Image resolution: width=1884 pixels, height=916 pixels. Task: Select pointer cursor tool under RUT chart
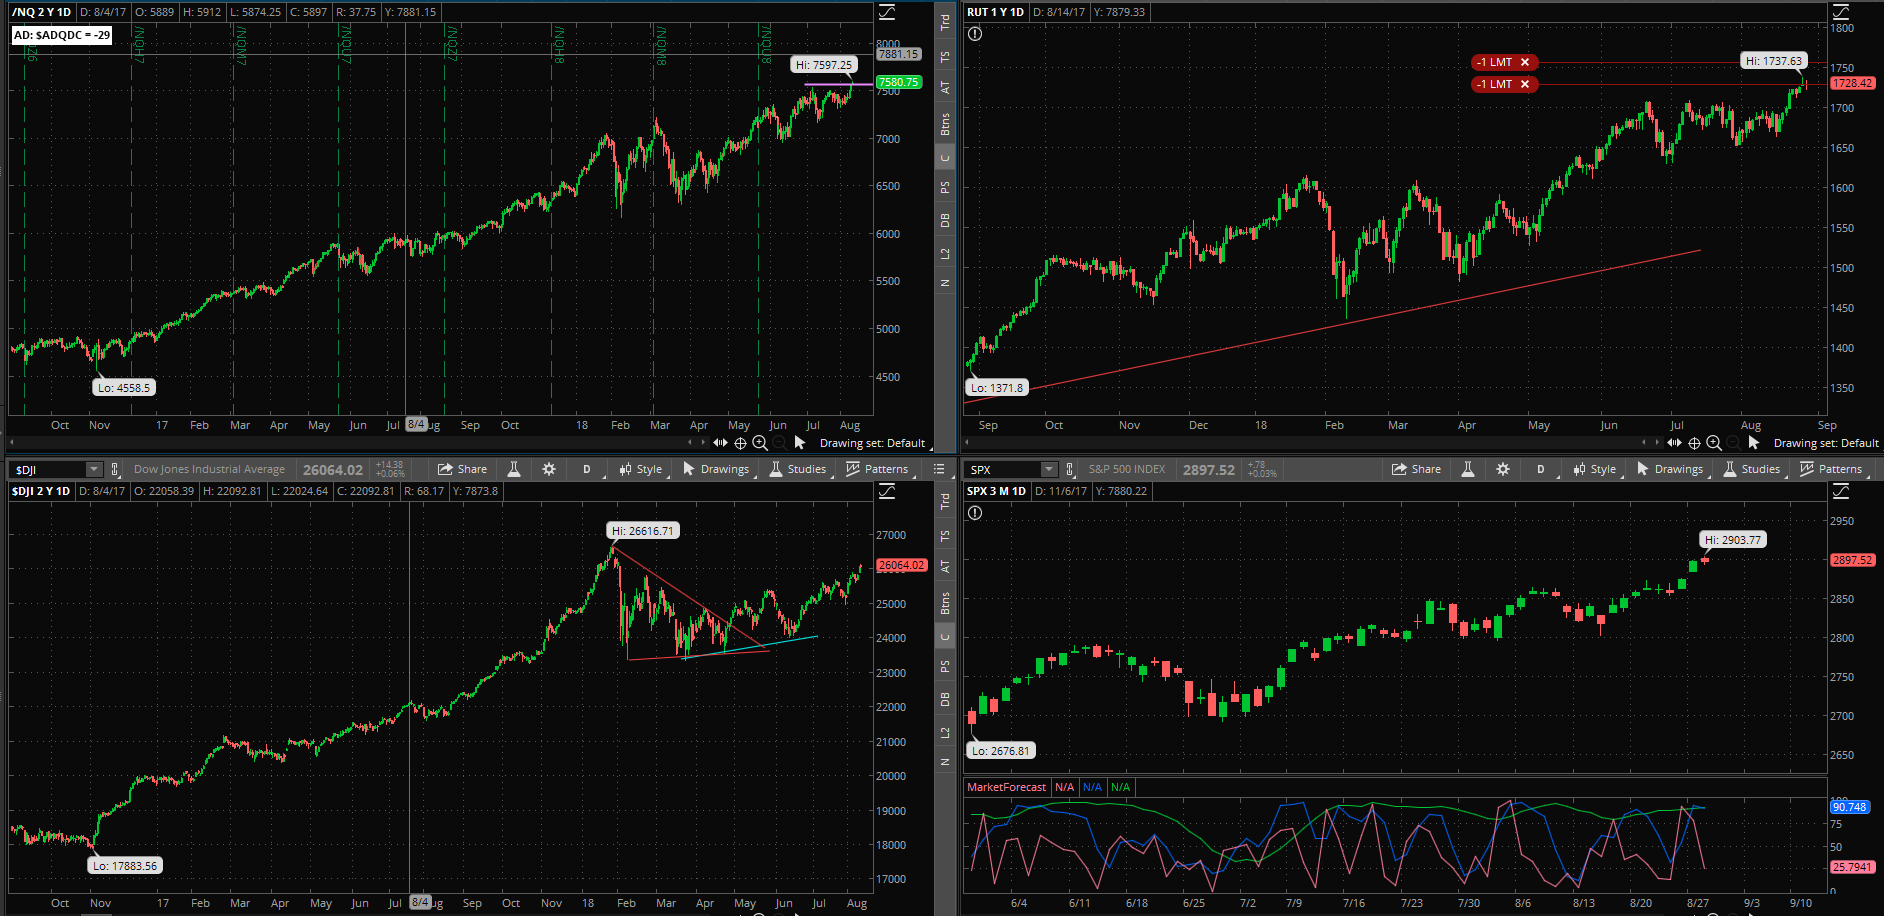(1753, 443)
